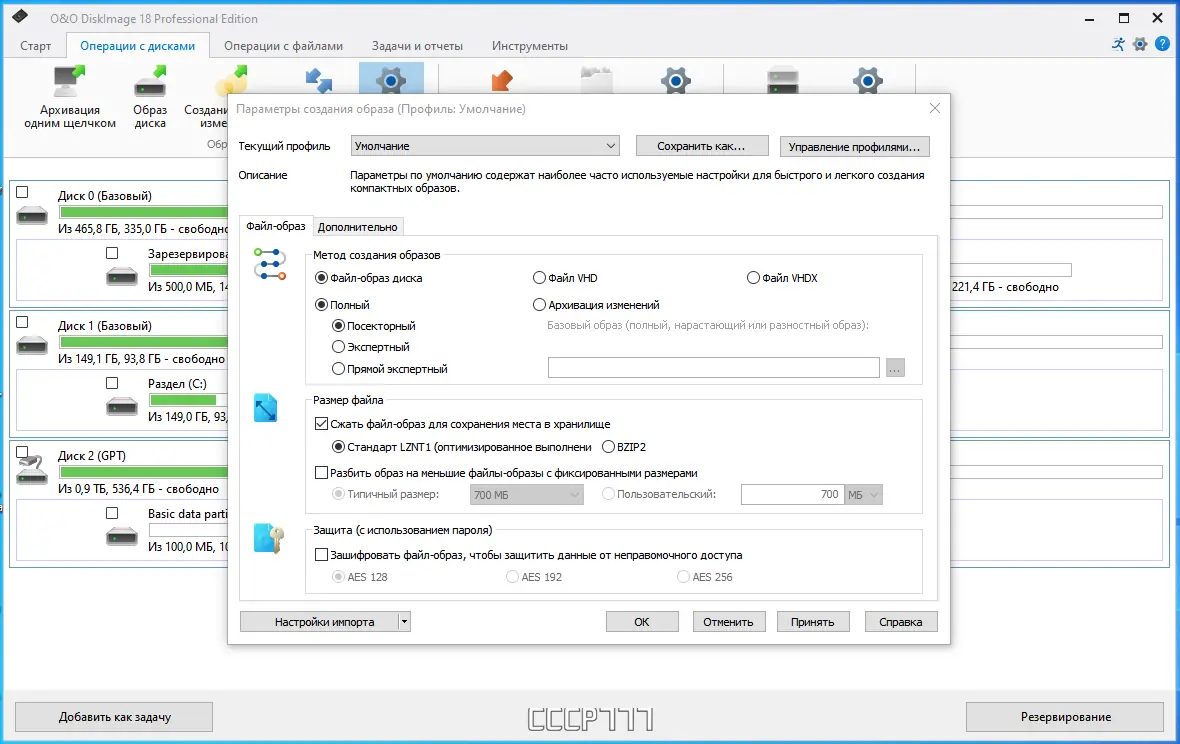Expand the arrow beside 'Настройки импорта'
This screenshot has width=1180, height=744.
pos(404,622)
